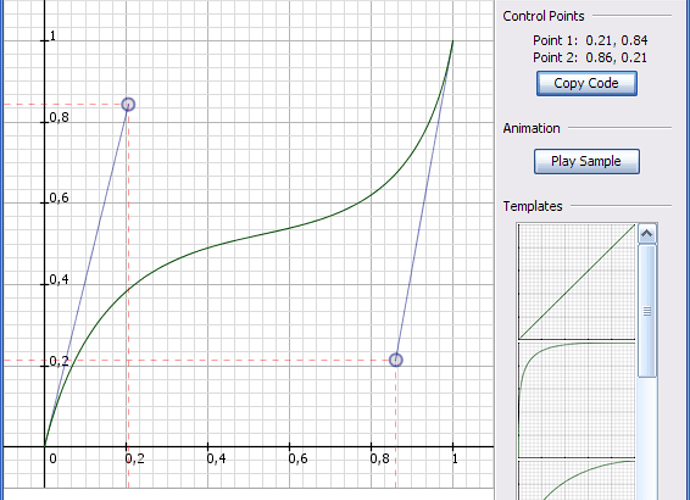The width and height of the screenshot is (690, 500).
Task: Click the Animation section heading
Action: [532, 128]
